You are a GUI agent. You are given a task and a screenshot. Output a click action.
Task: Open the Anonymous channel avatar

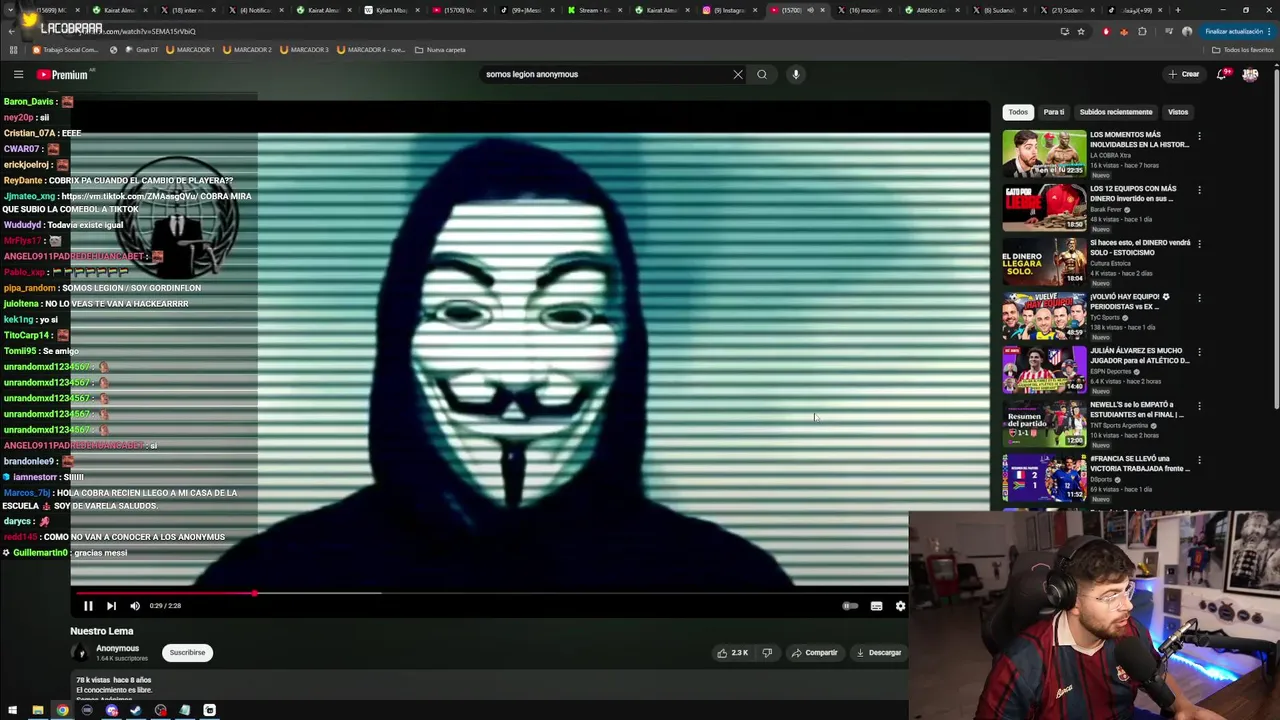point(80,653)
